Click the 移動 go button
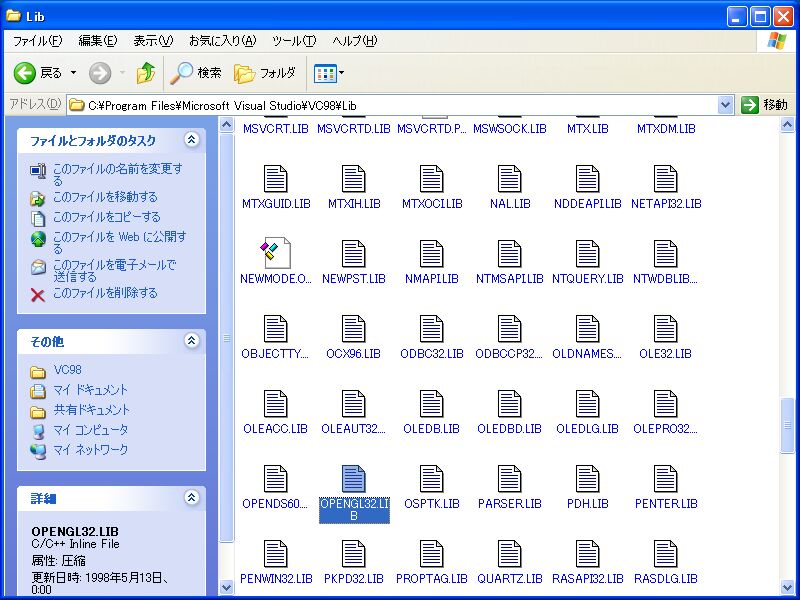 pos(764,105)
